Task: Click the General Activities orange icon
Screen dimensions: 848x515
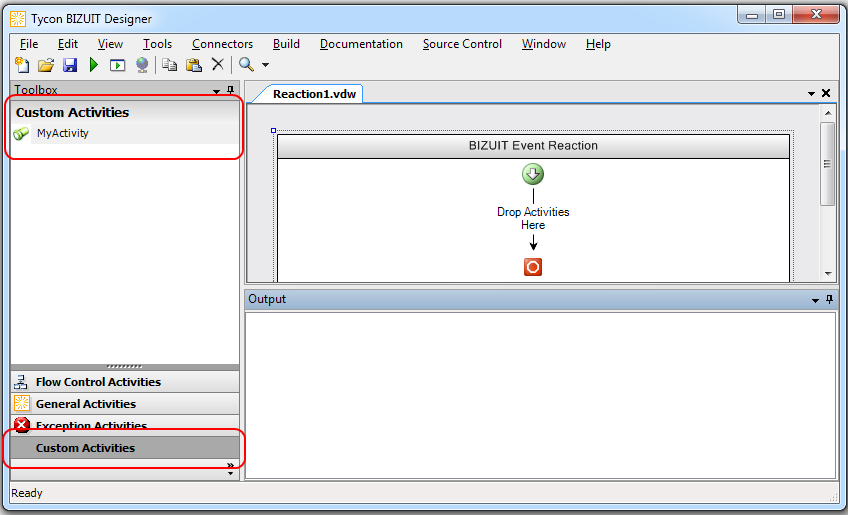Action: (22, 404)
